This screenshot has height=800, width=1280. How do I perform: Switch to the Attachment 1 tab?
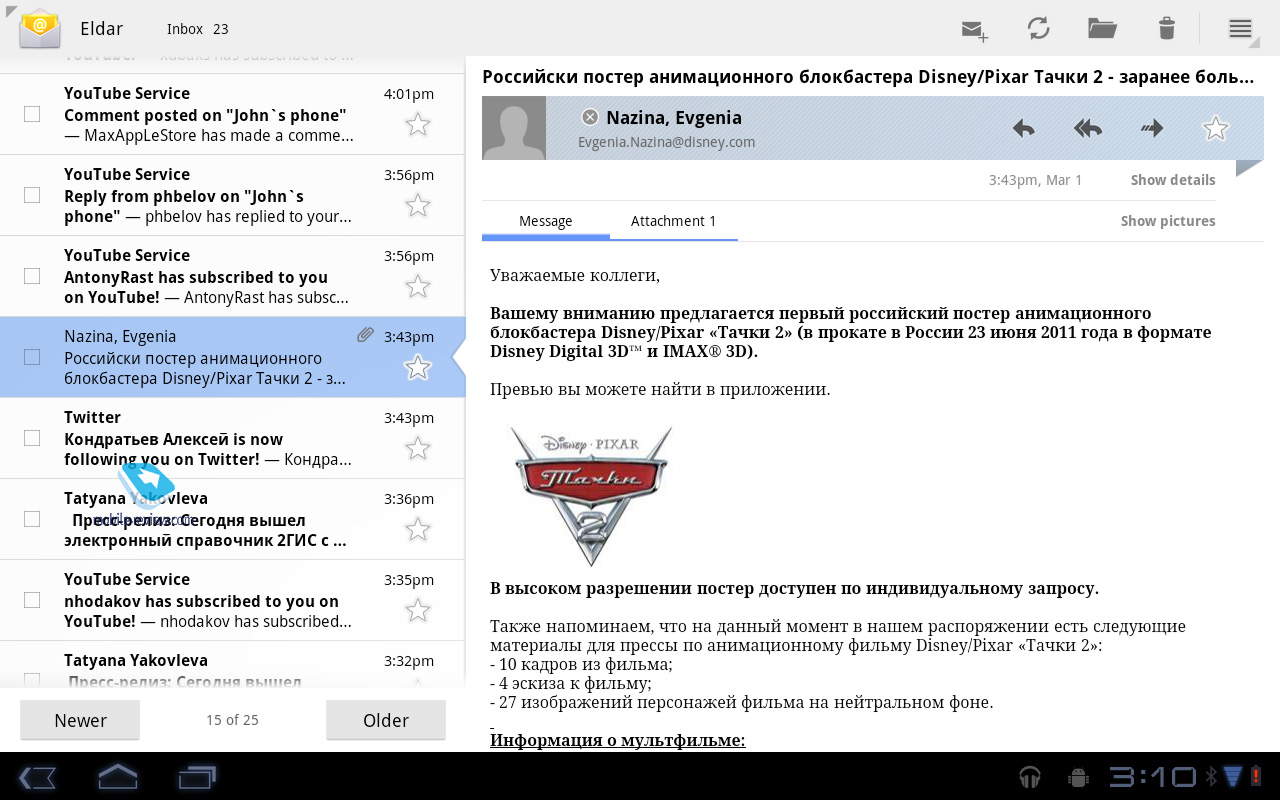click(x=673, y=221)
